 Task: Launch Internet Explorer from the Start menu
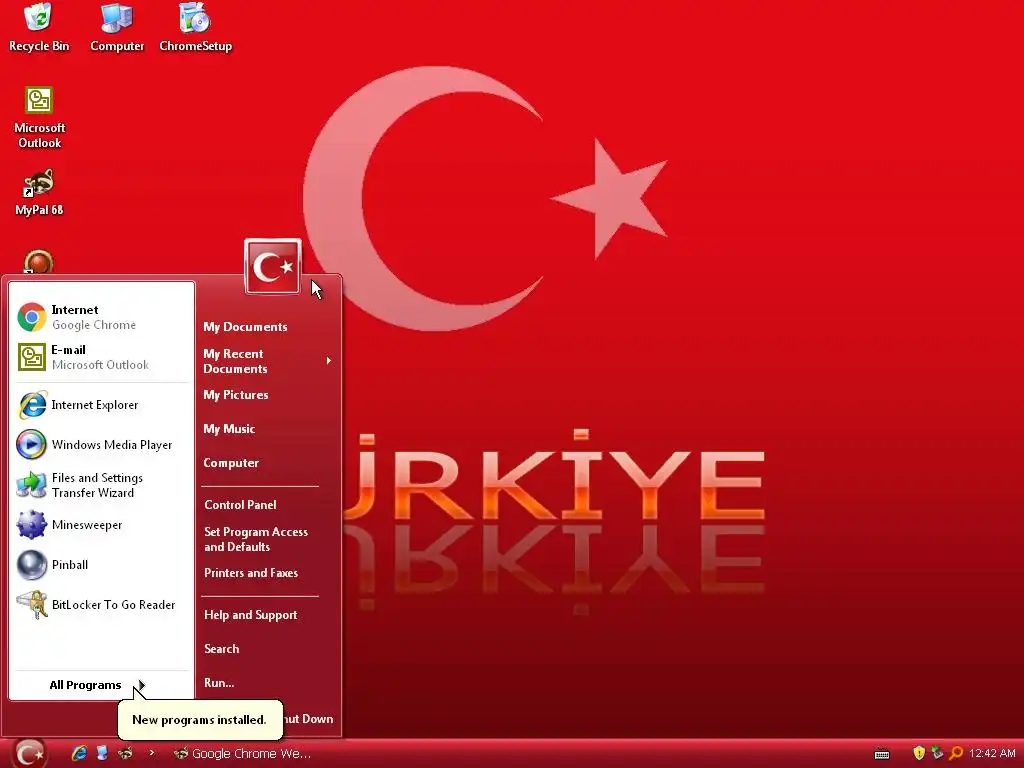click(x=101, y=405)
